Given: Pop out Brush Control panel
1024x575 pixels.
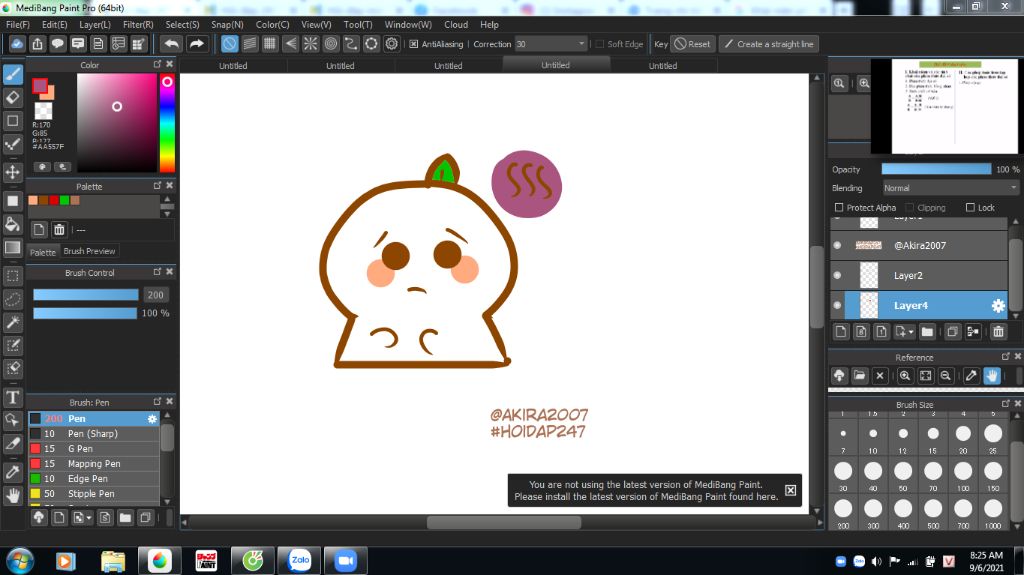Looking at the screenshot, I should pyautogui.click(x=157, y=271).
